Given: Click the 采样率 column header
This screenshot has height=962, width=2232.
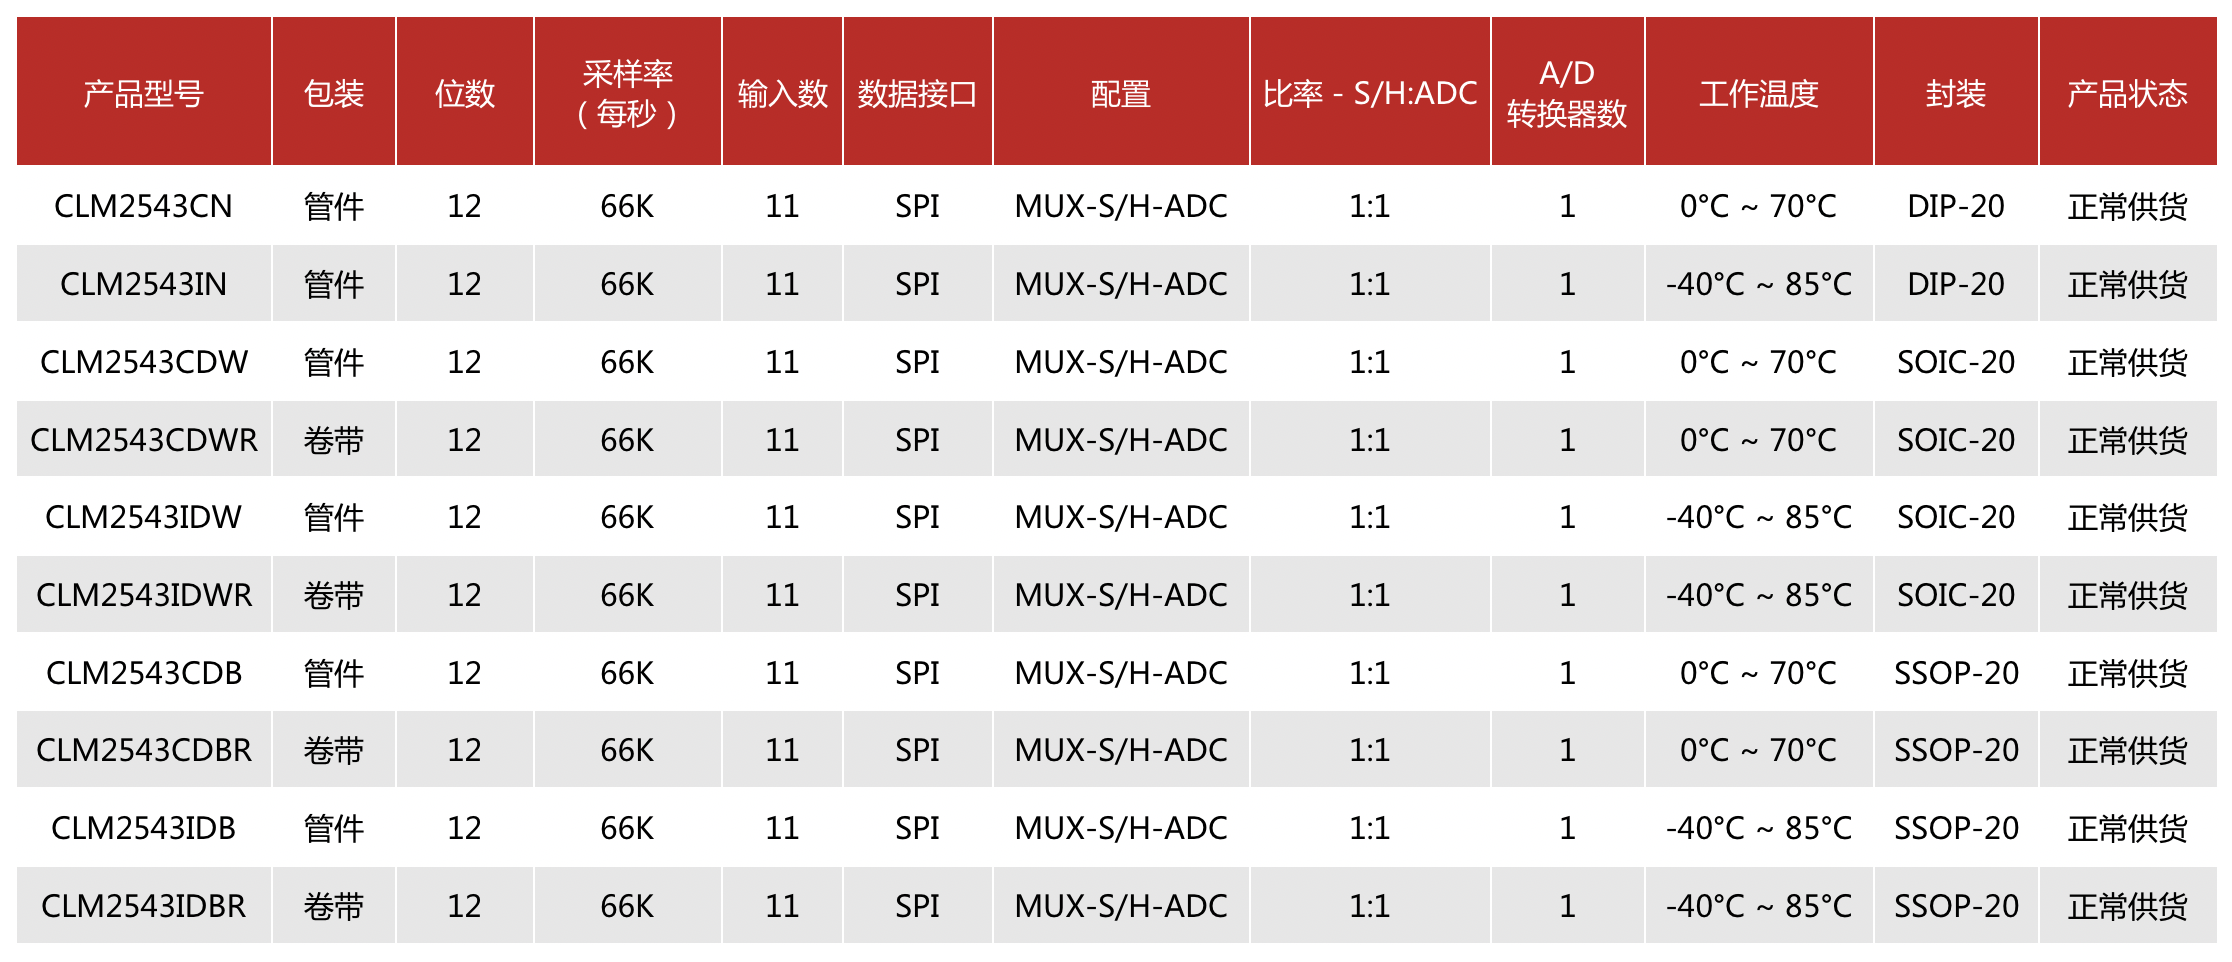Looking at the screenshot, I should pos(627,93).
